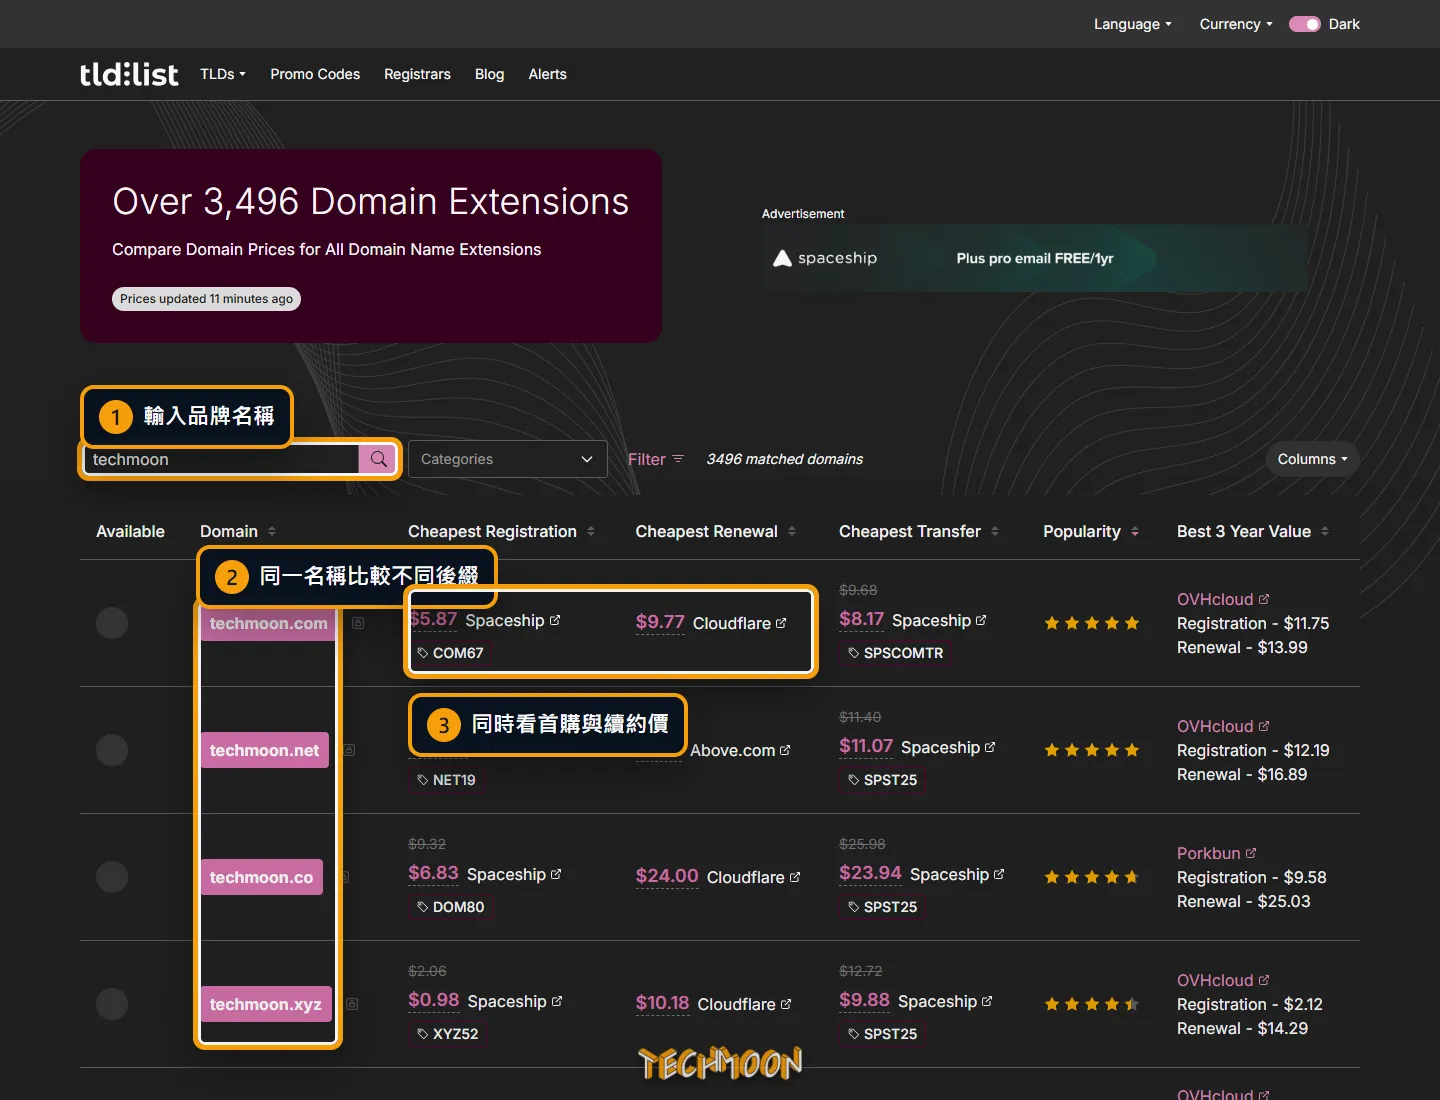Copy the XYZ52 promo code
Viewport: 1440px width, 1100px height.
[447, 1034]
